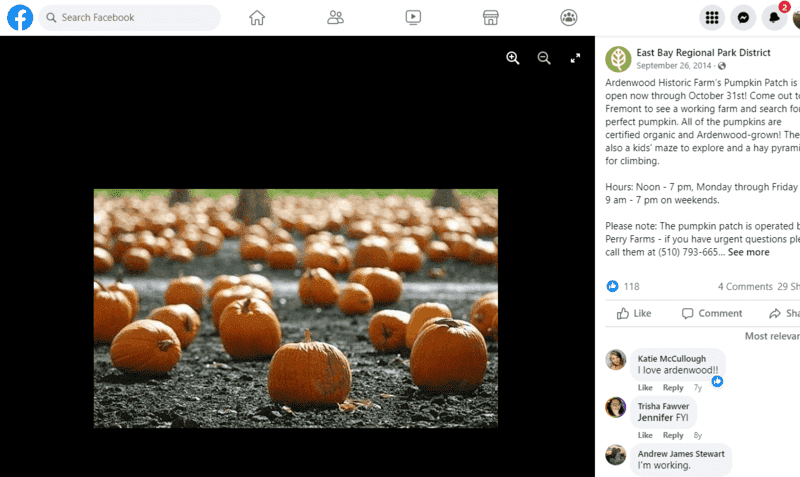Click the Comment button on post
Screen dimensions: 800x477
coord(711,313)
